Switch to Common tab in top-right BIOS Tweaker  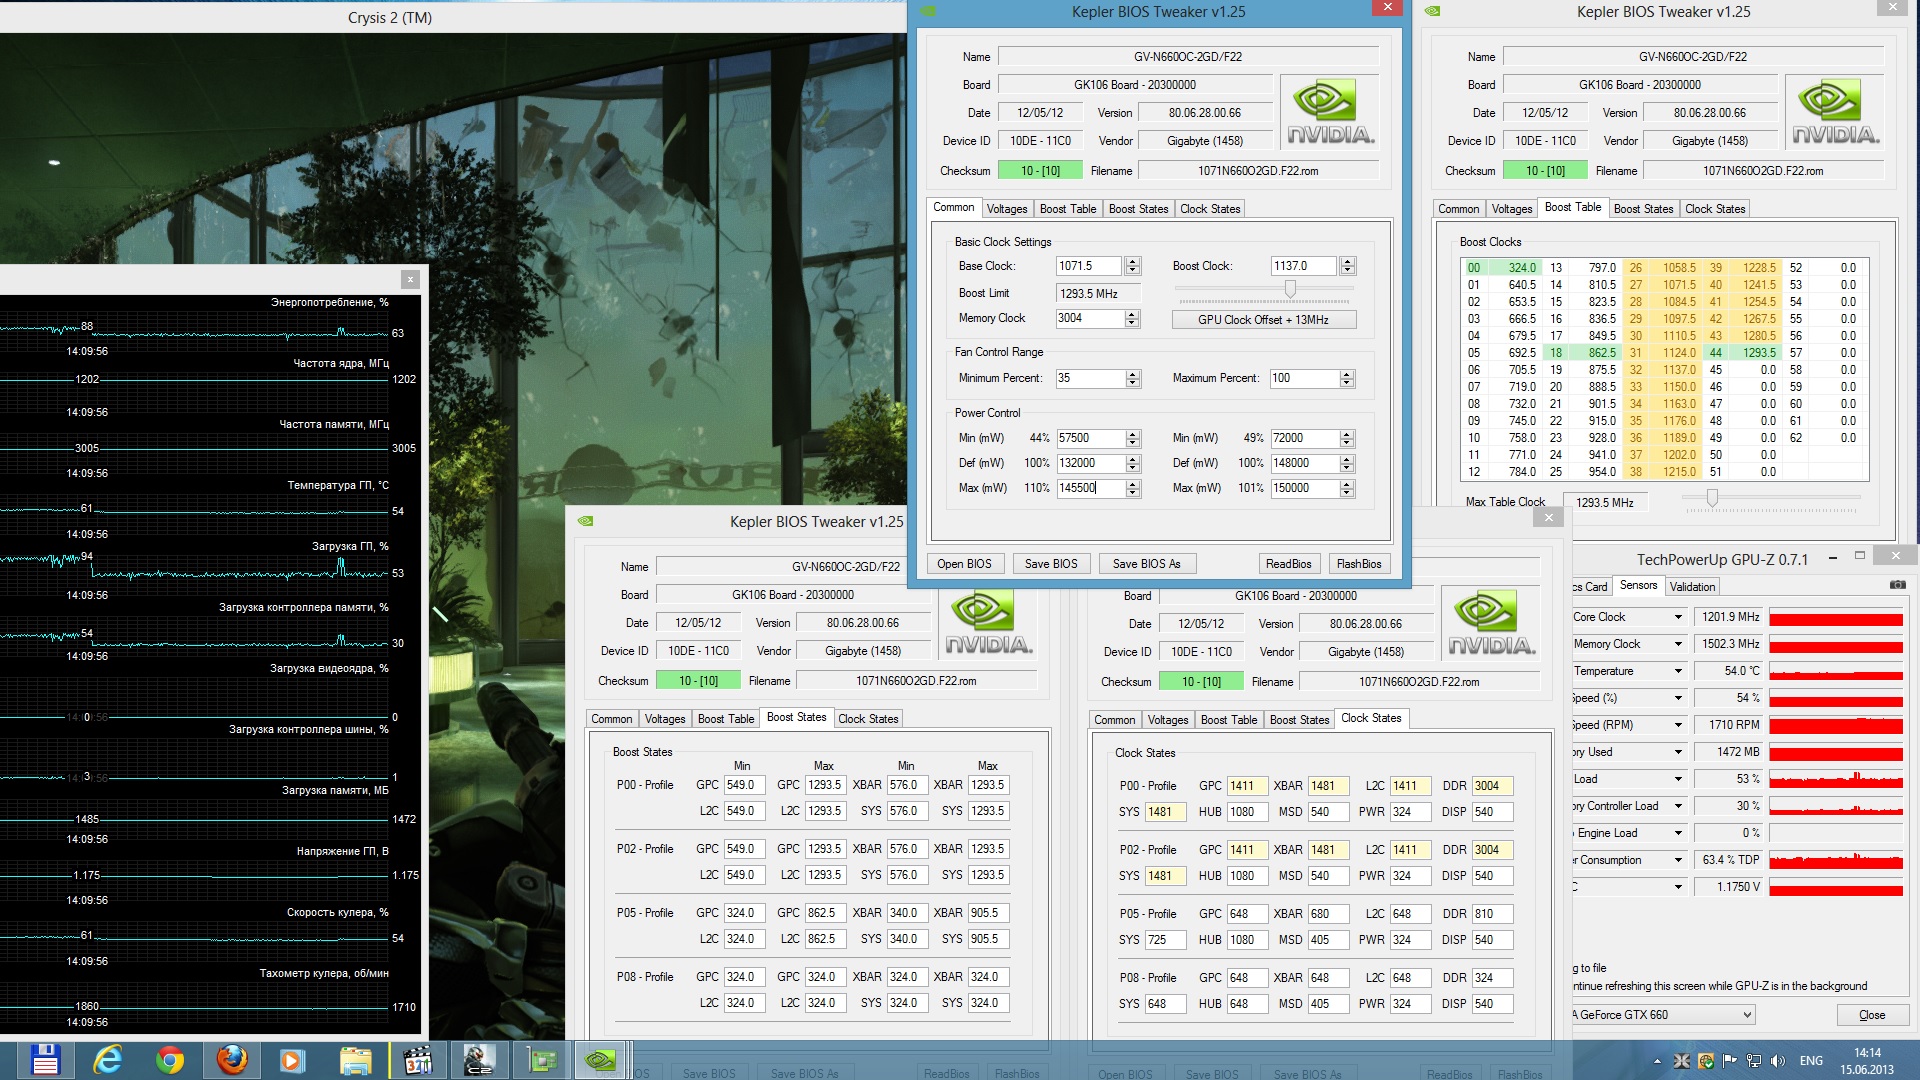(1458, 209)
